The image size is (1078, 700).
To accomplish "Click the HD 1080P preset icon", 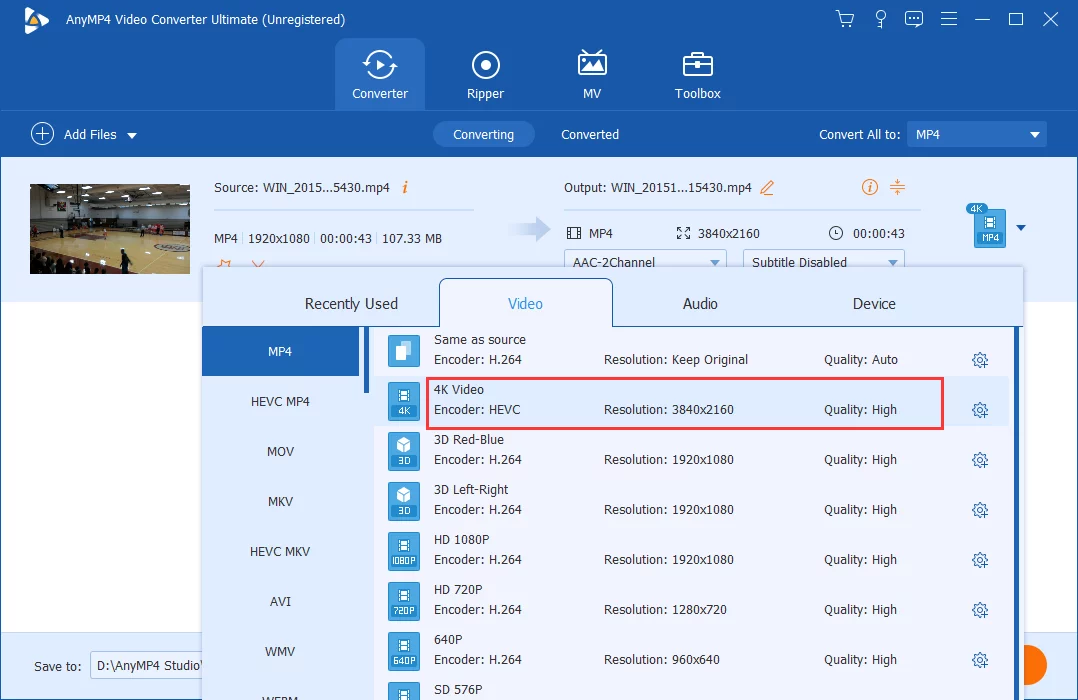I will (404, 551).
